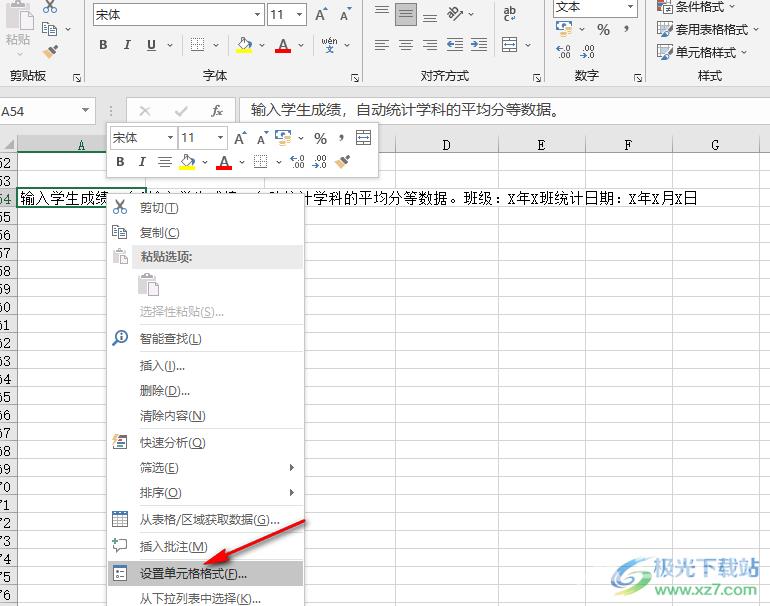The image size is (770, 606).
Task: Select column D header
Action: [446, 145]
